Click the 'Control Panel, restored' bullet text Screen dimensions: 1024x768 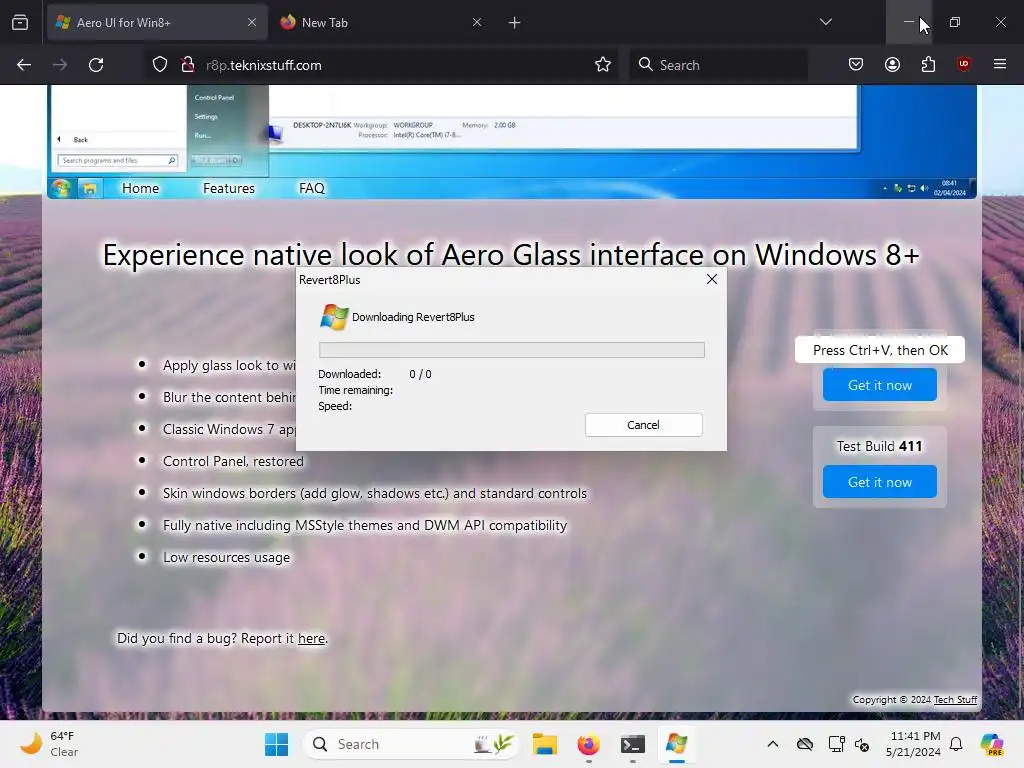[x=233, y=462]
